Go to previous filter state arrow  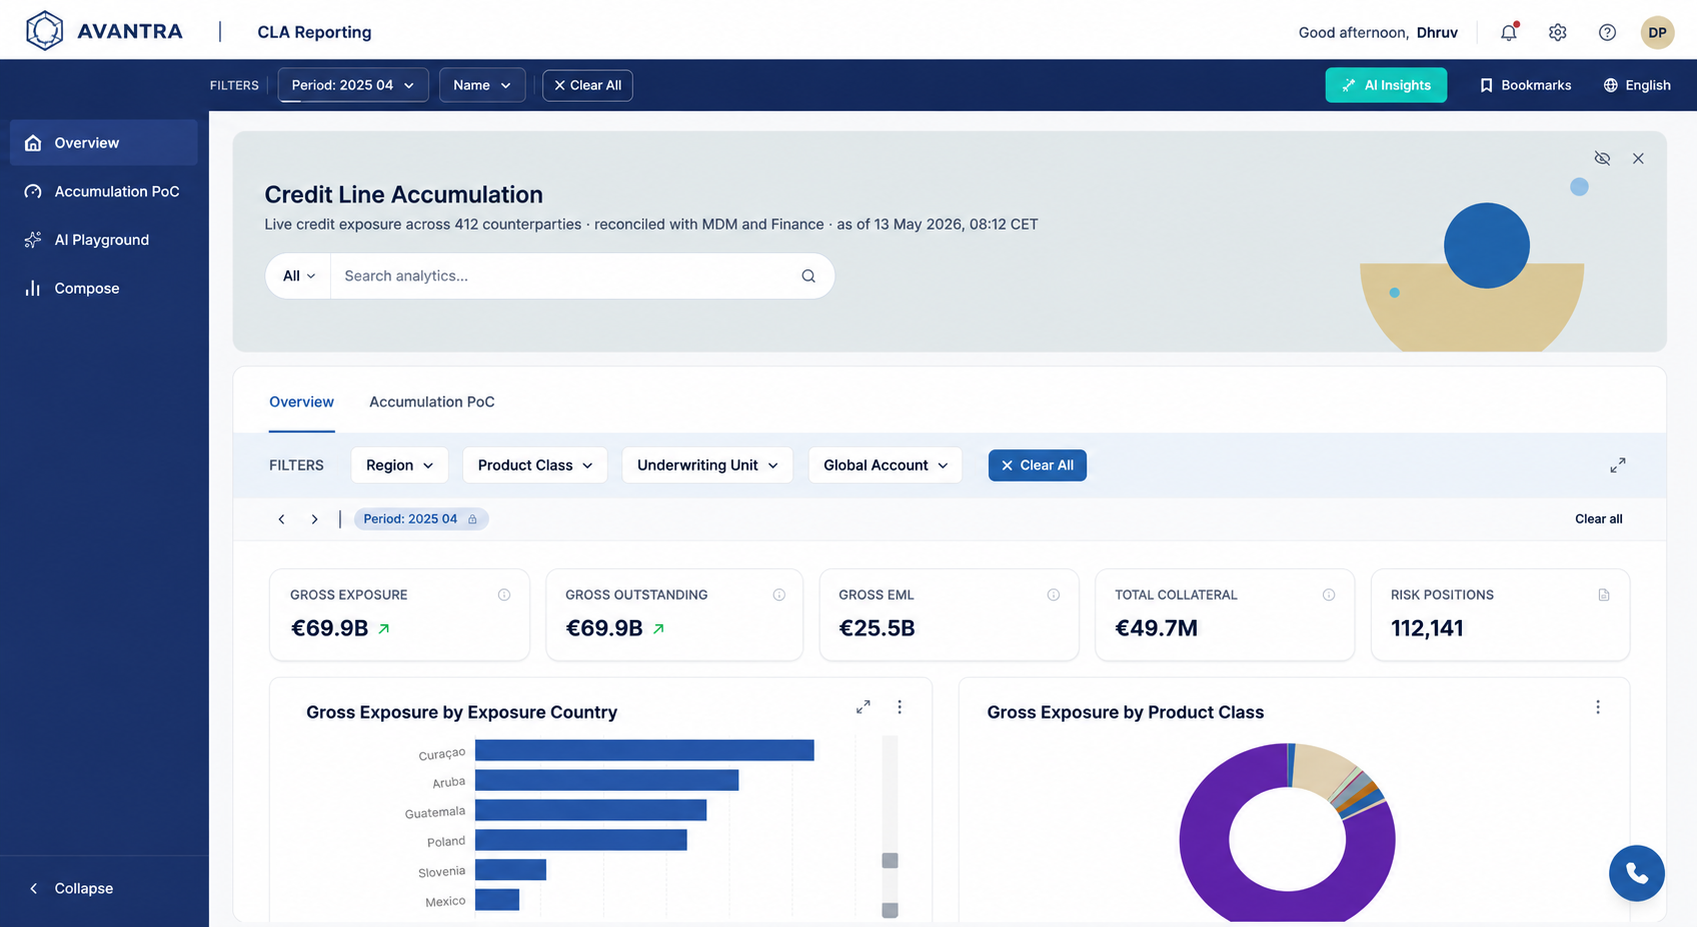point(282,519)
